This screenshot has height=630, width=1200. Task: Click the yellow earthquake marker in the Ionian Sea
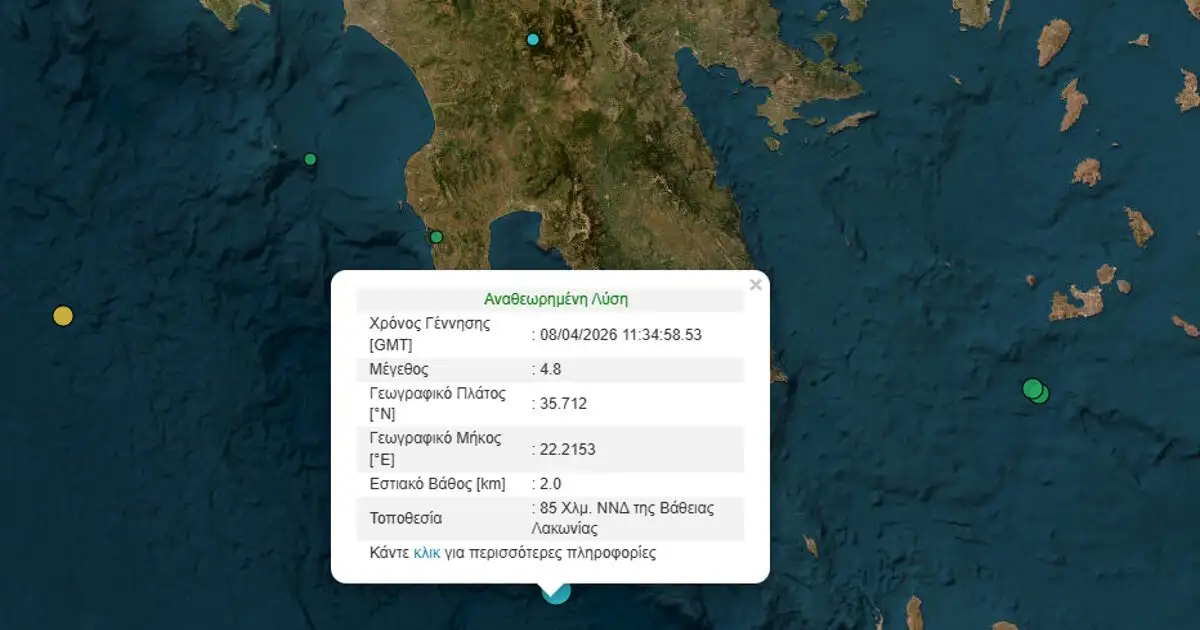click(x=63, y=316)
